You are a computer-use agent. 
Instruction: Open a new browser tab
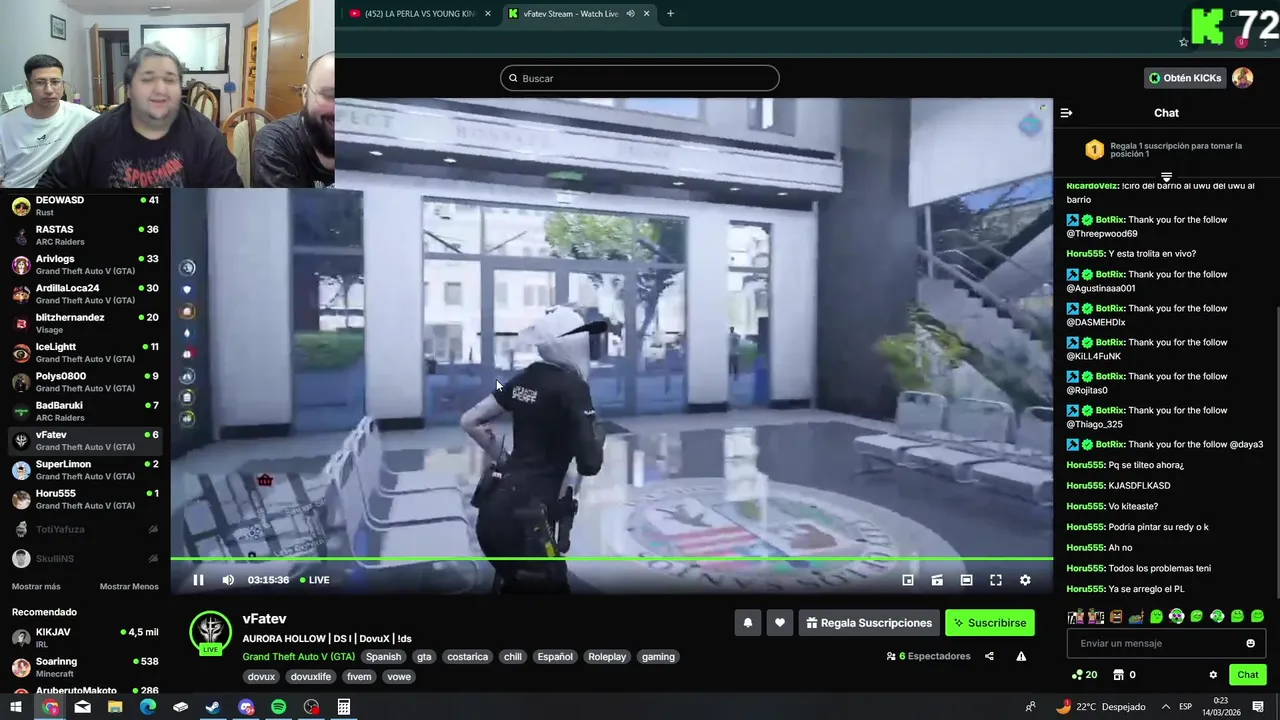(x=670, y=14)
